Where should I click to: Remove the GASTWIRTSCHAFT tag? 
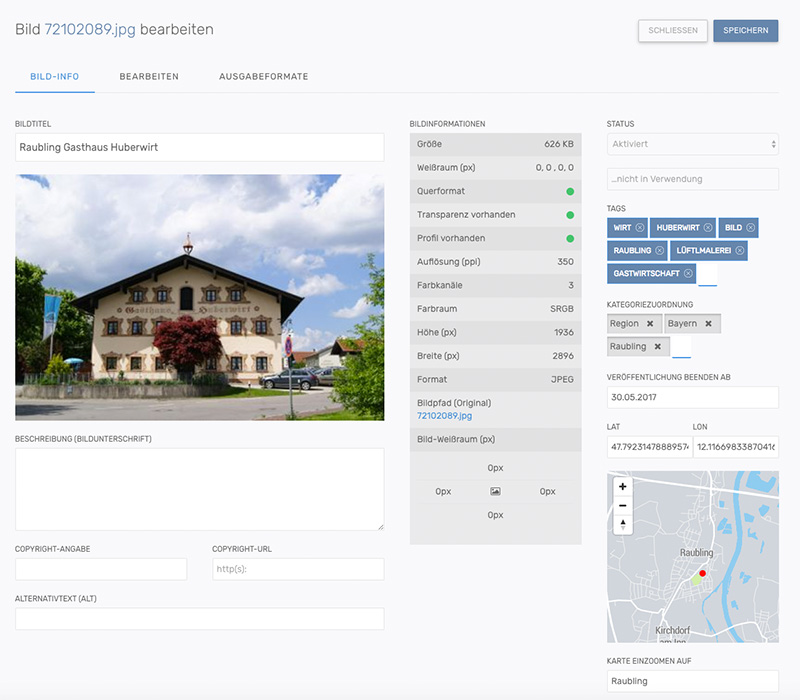pyautogui.click(x=688, y=273)
